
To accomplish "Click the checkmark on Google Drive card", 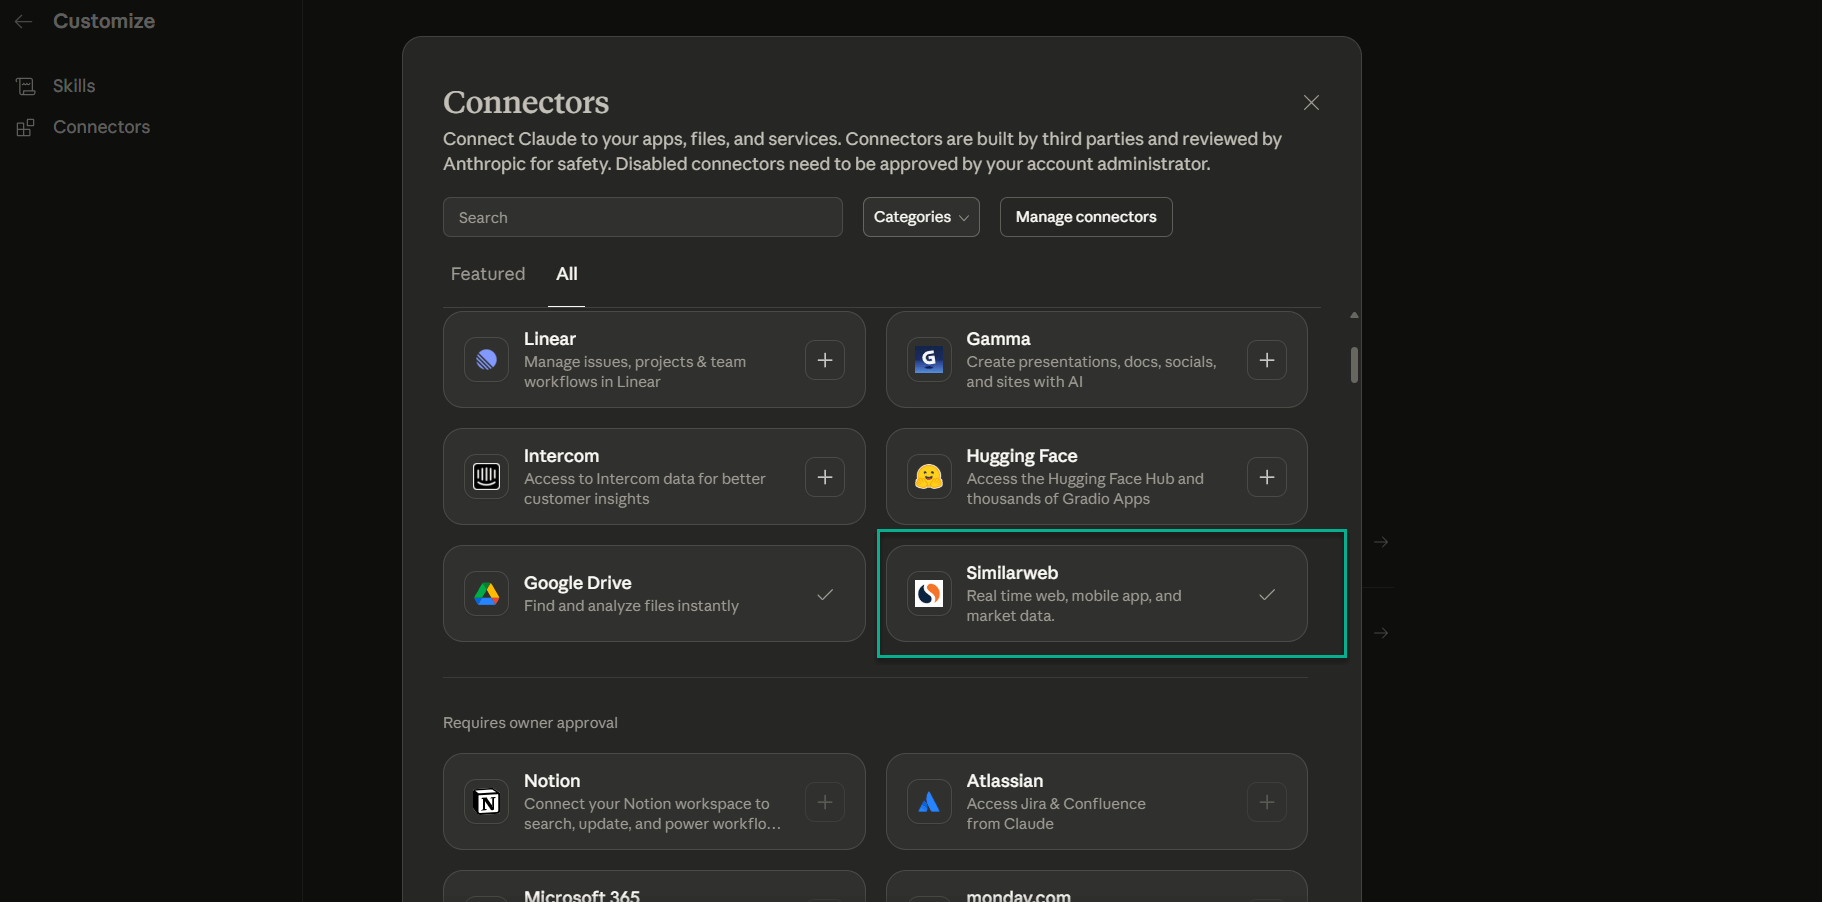I will pos(825,594).
